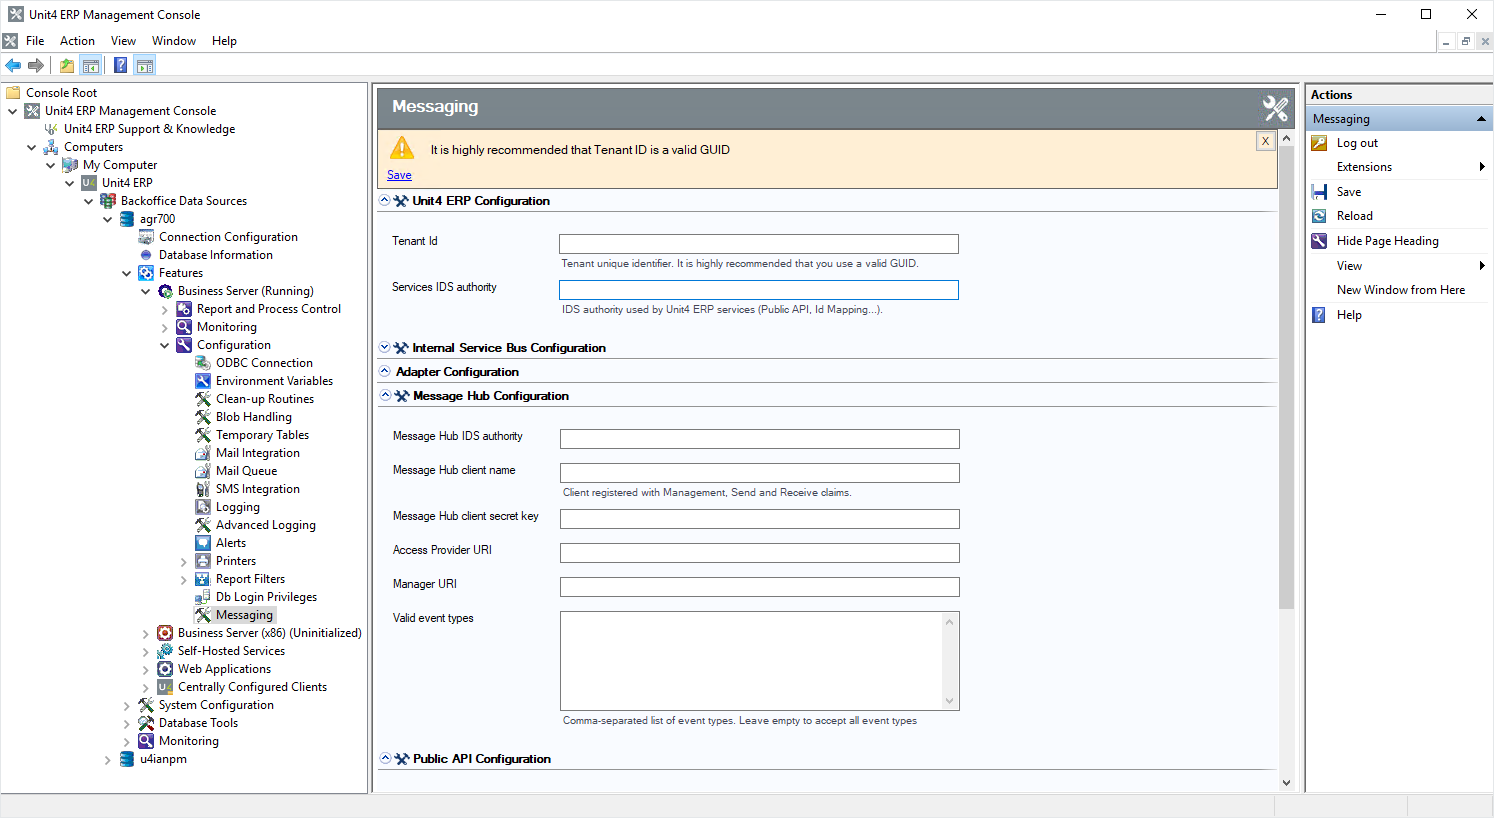The height and width of the screenshot is (818, 1494).
Task: Open the Alerts icon
Action: click(203, 543)
